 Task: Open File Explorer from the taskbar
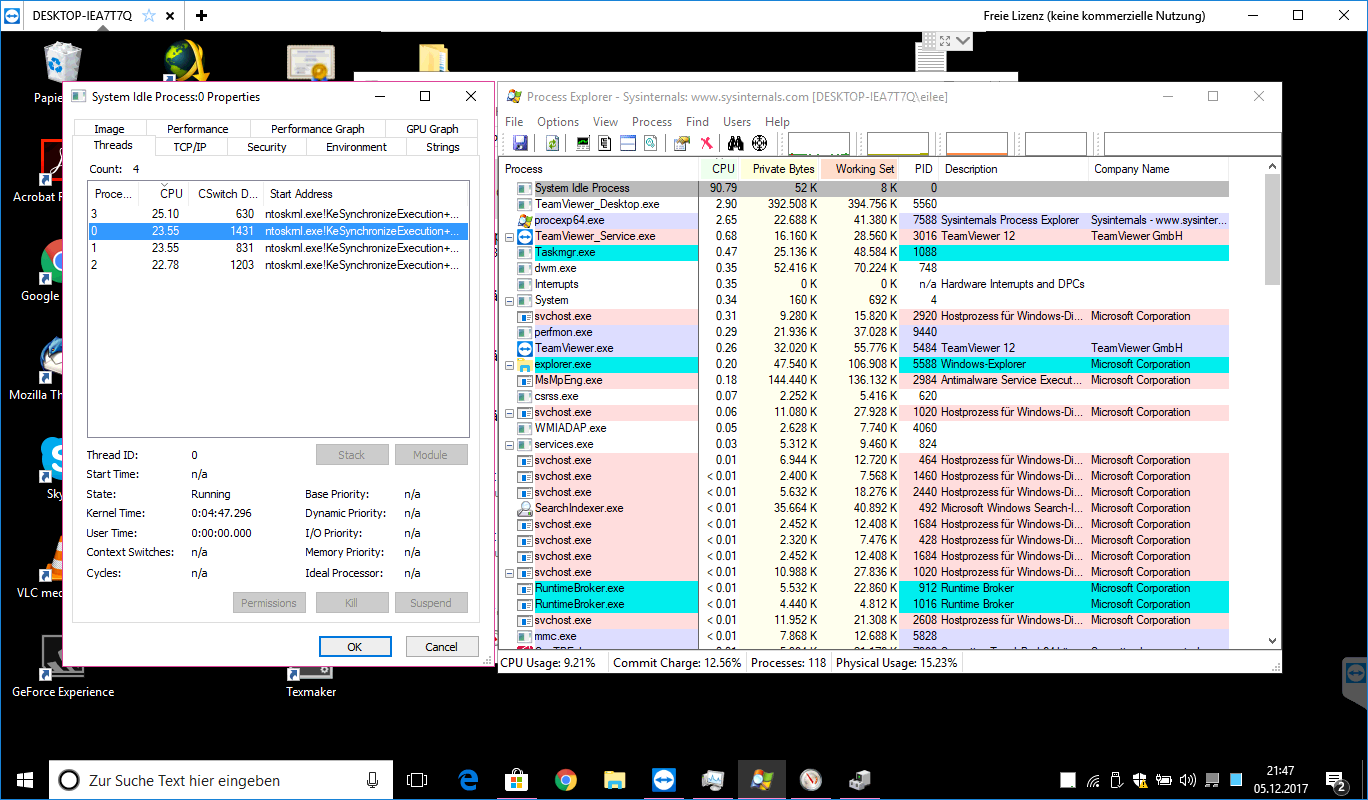(x=614, y=780)
